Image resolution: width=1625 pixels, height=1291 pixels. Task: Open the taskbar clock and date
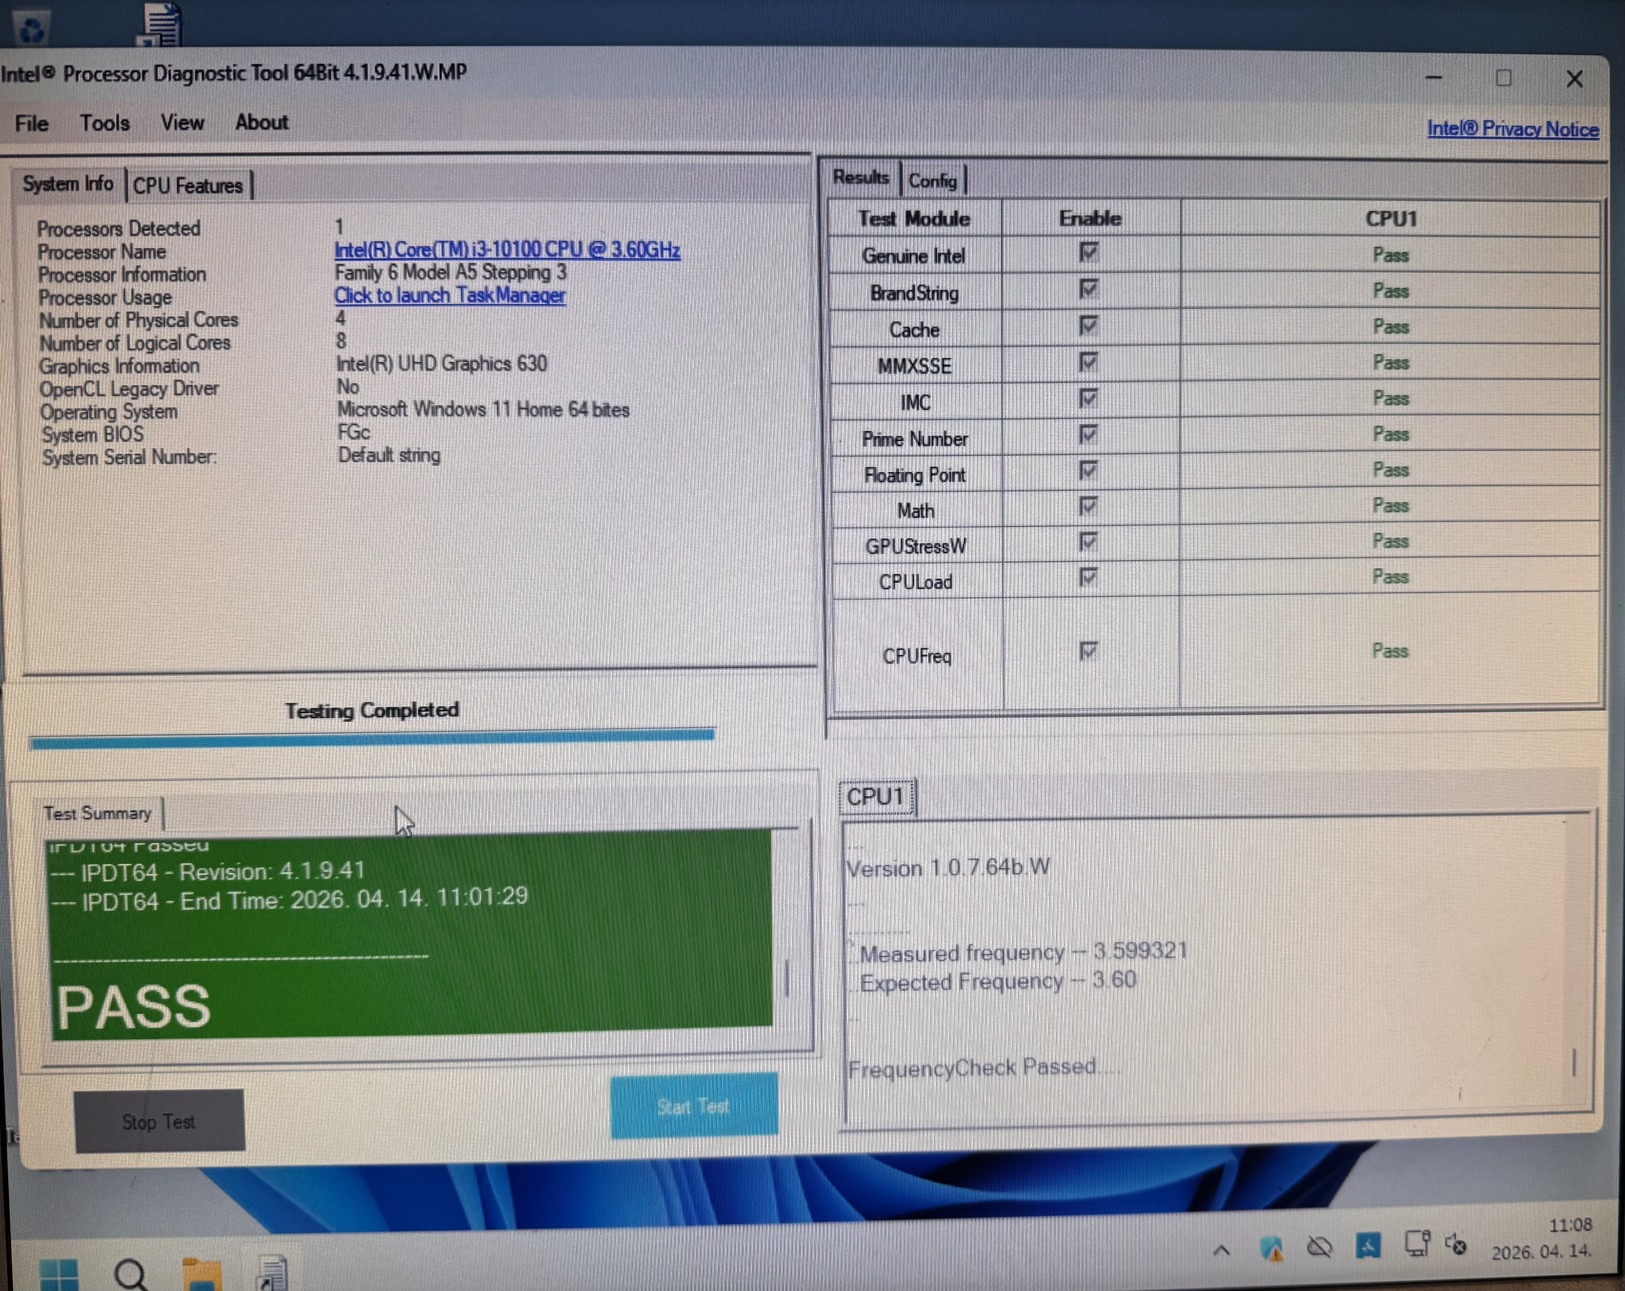pyautogui.click(x=1543, y=1238)
